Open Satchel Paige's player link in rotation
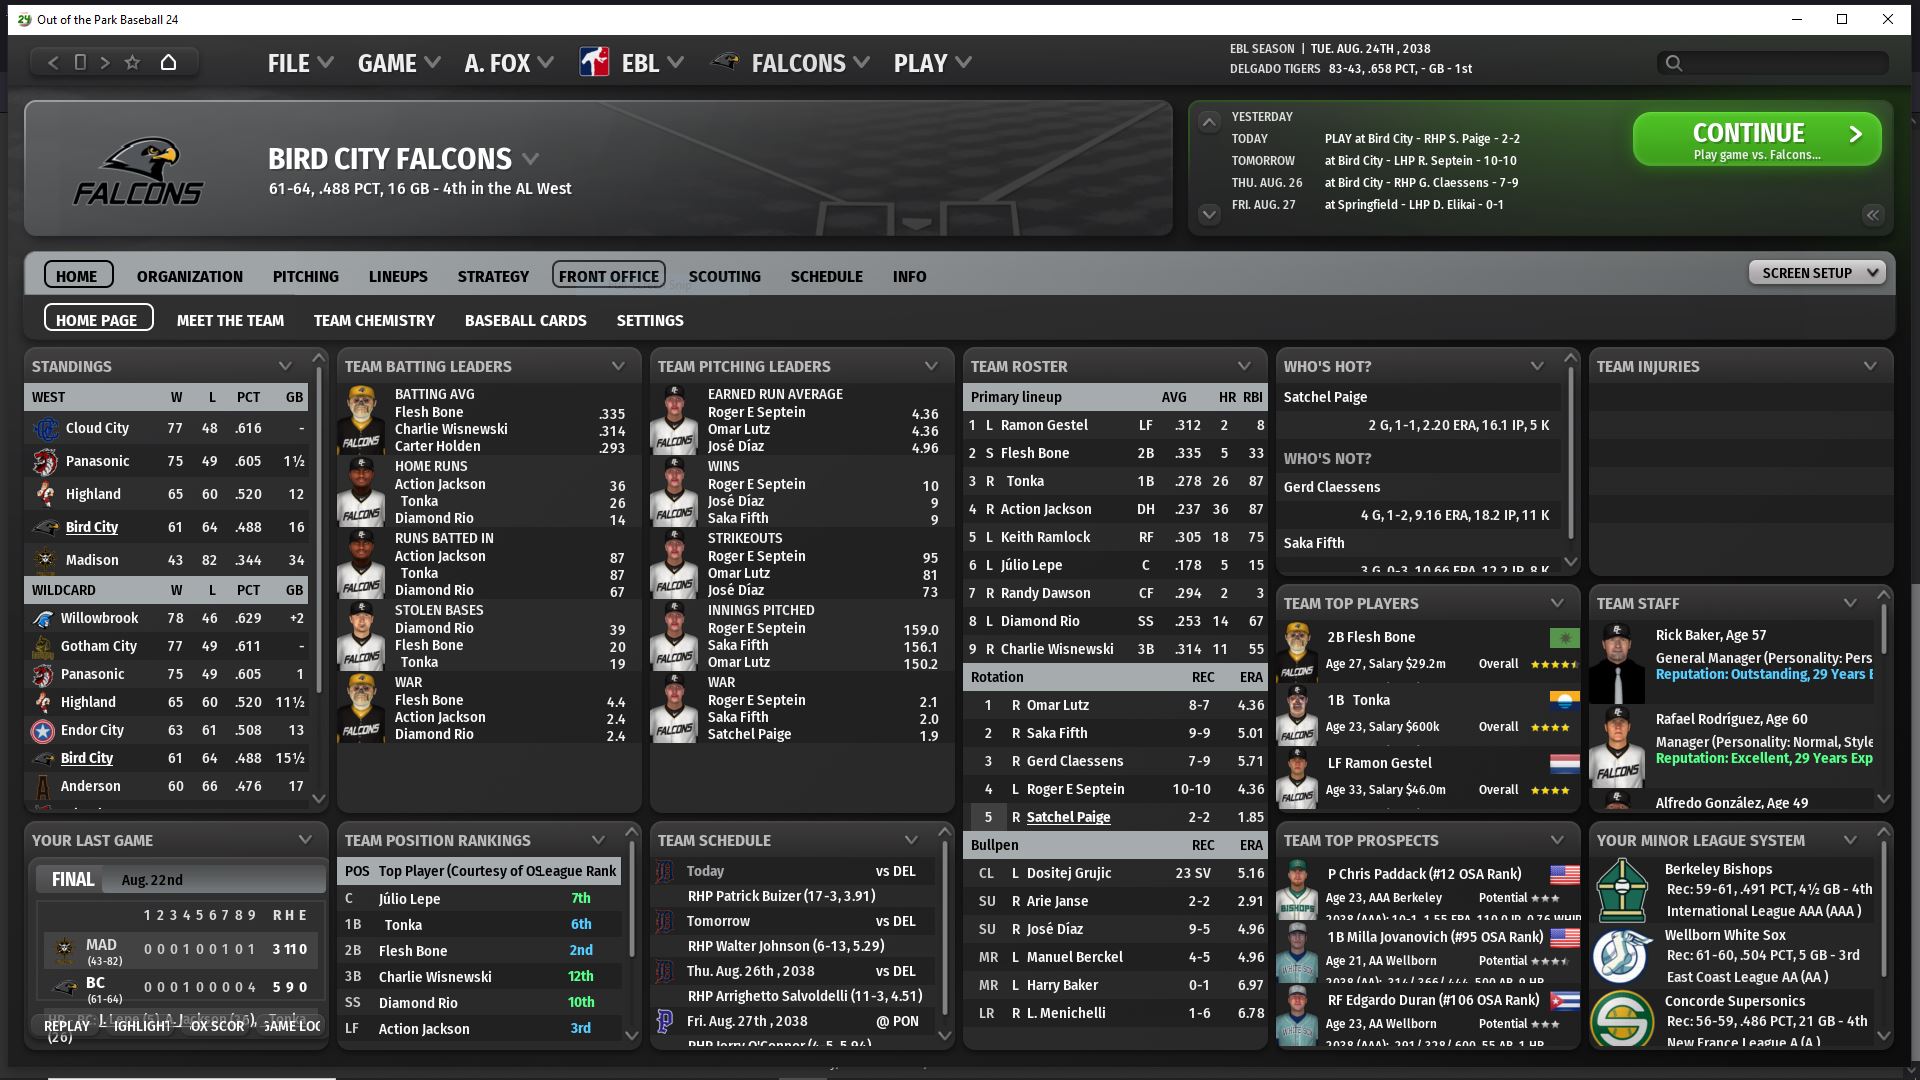Image resolution: width=1920 pixels, height=1080 pixels. coord(1068,817)
